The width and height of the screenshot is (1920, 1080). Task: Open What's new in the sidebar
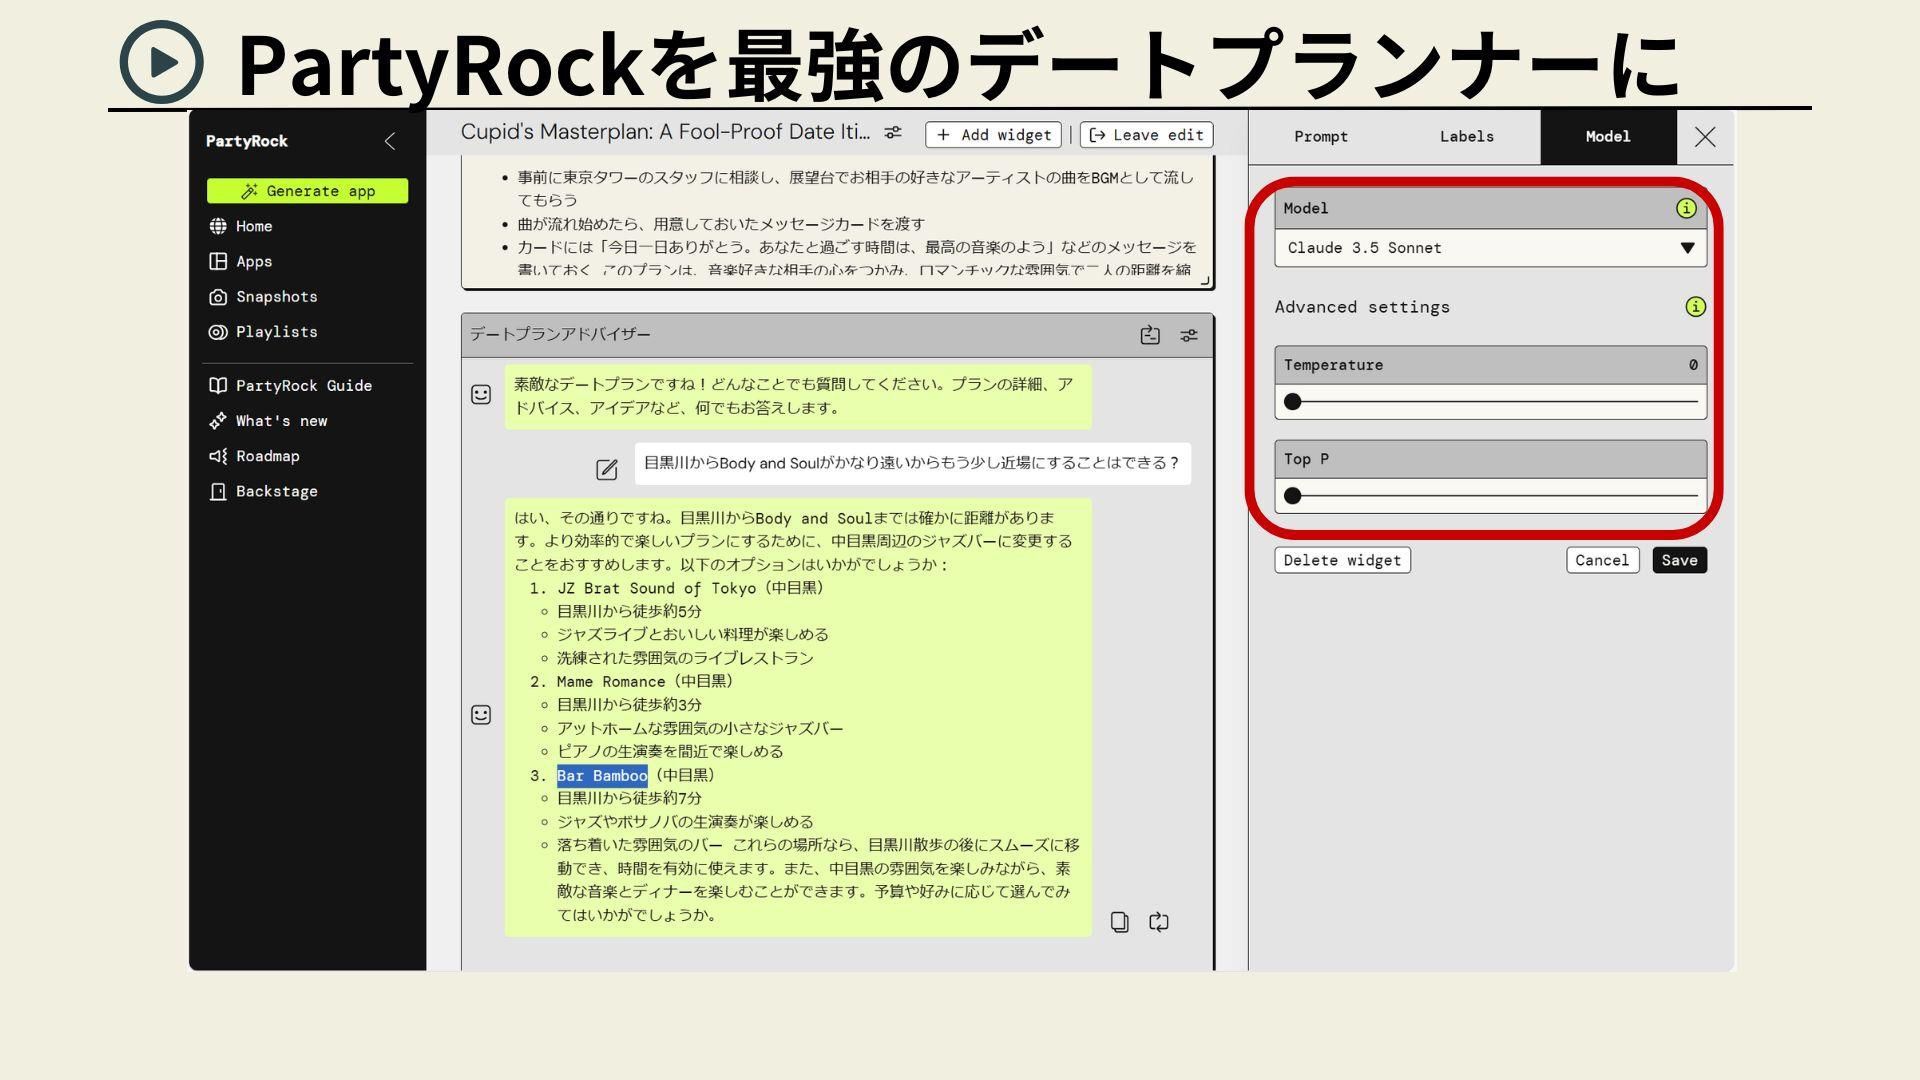281,421
